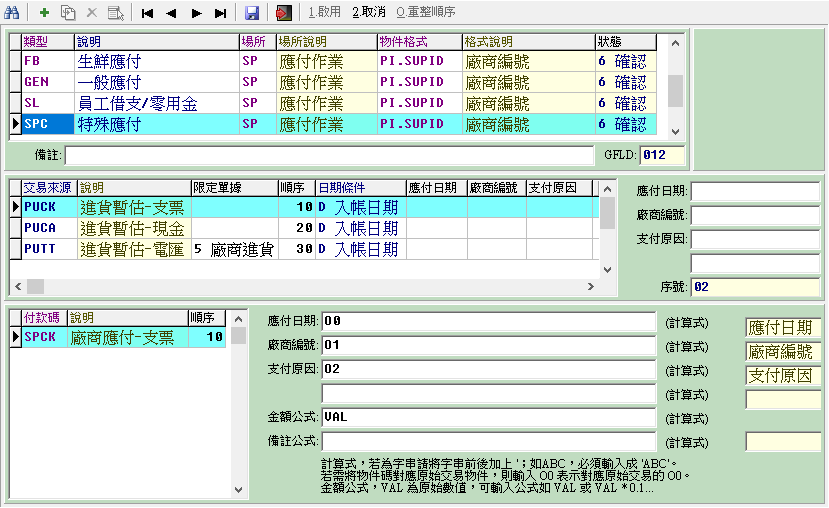Click 2.取消 button
This screenshot has height=508, width=829.
(x=369, y=12)
